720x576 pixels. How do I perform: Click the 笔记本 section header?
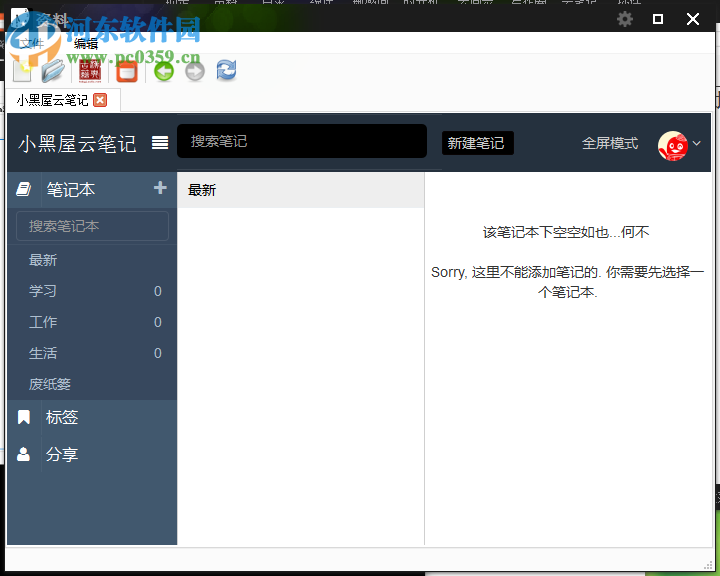pyautogui.click(x=71, y=189)
